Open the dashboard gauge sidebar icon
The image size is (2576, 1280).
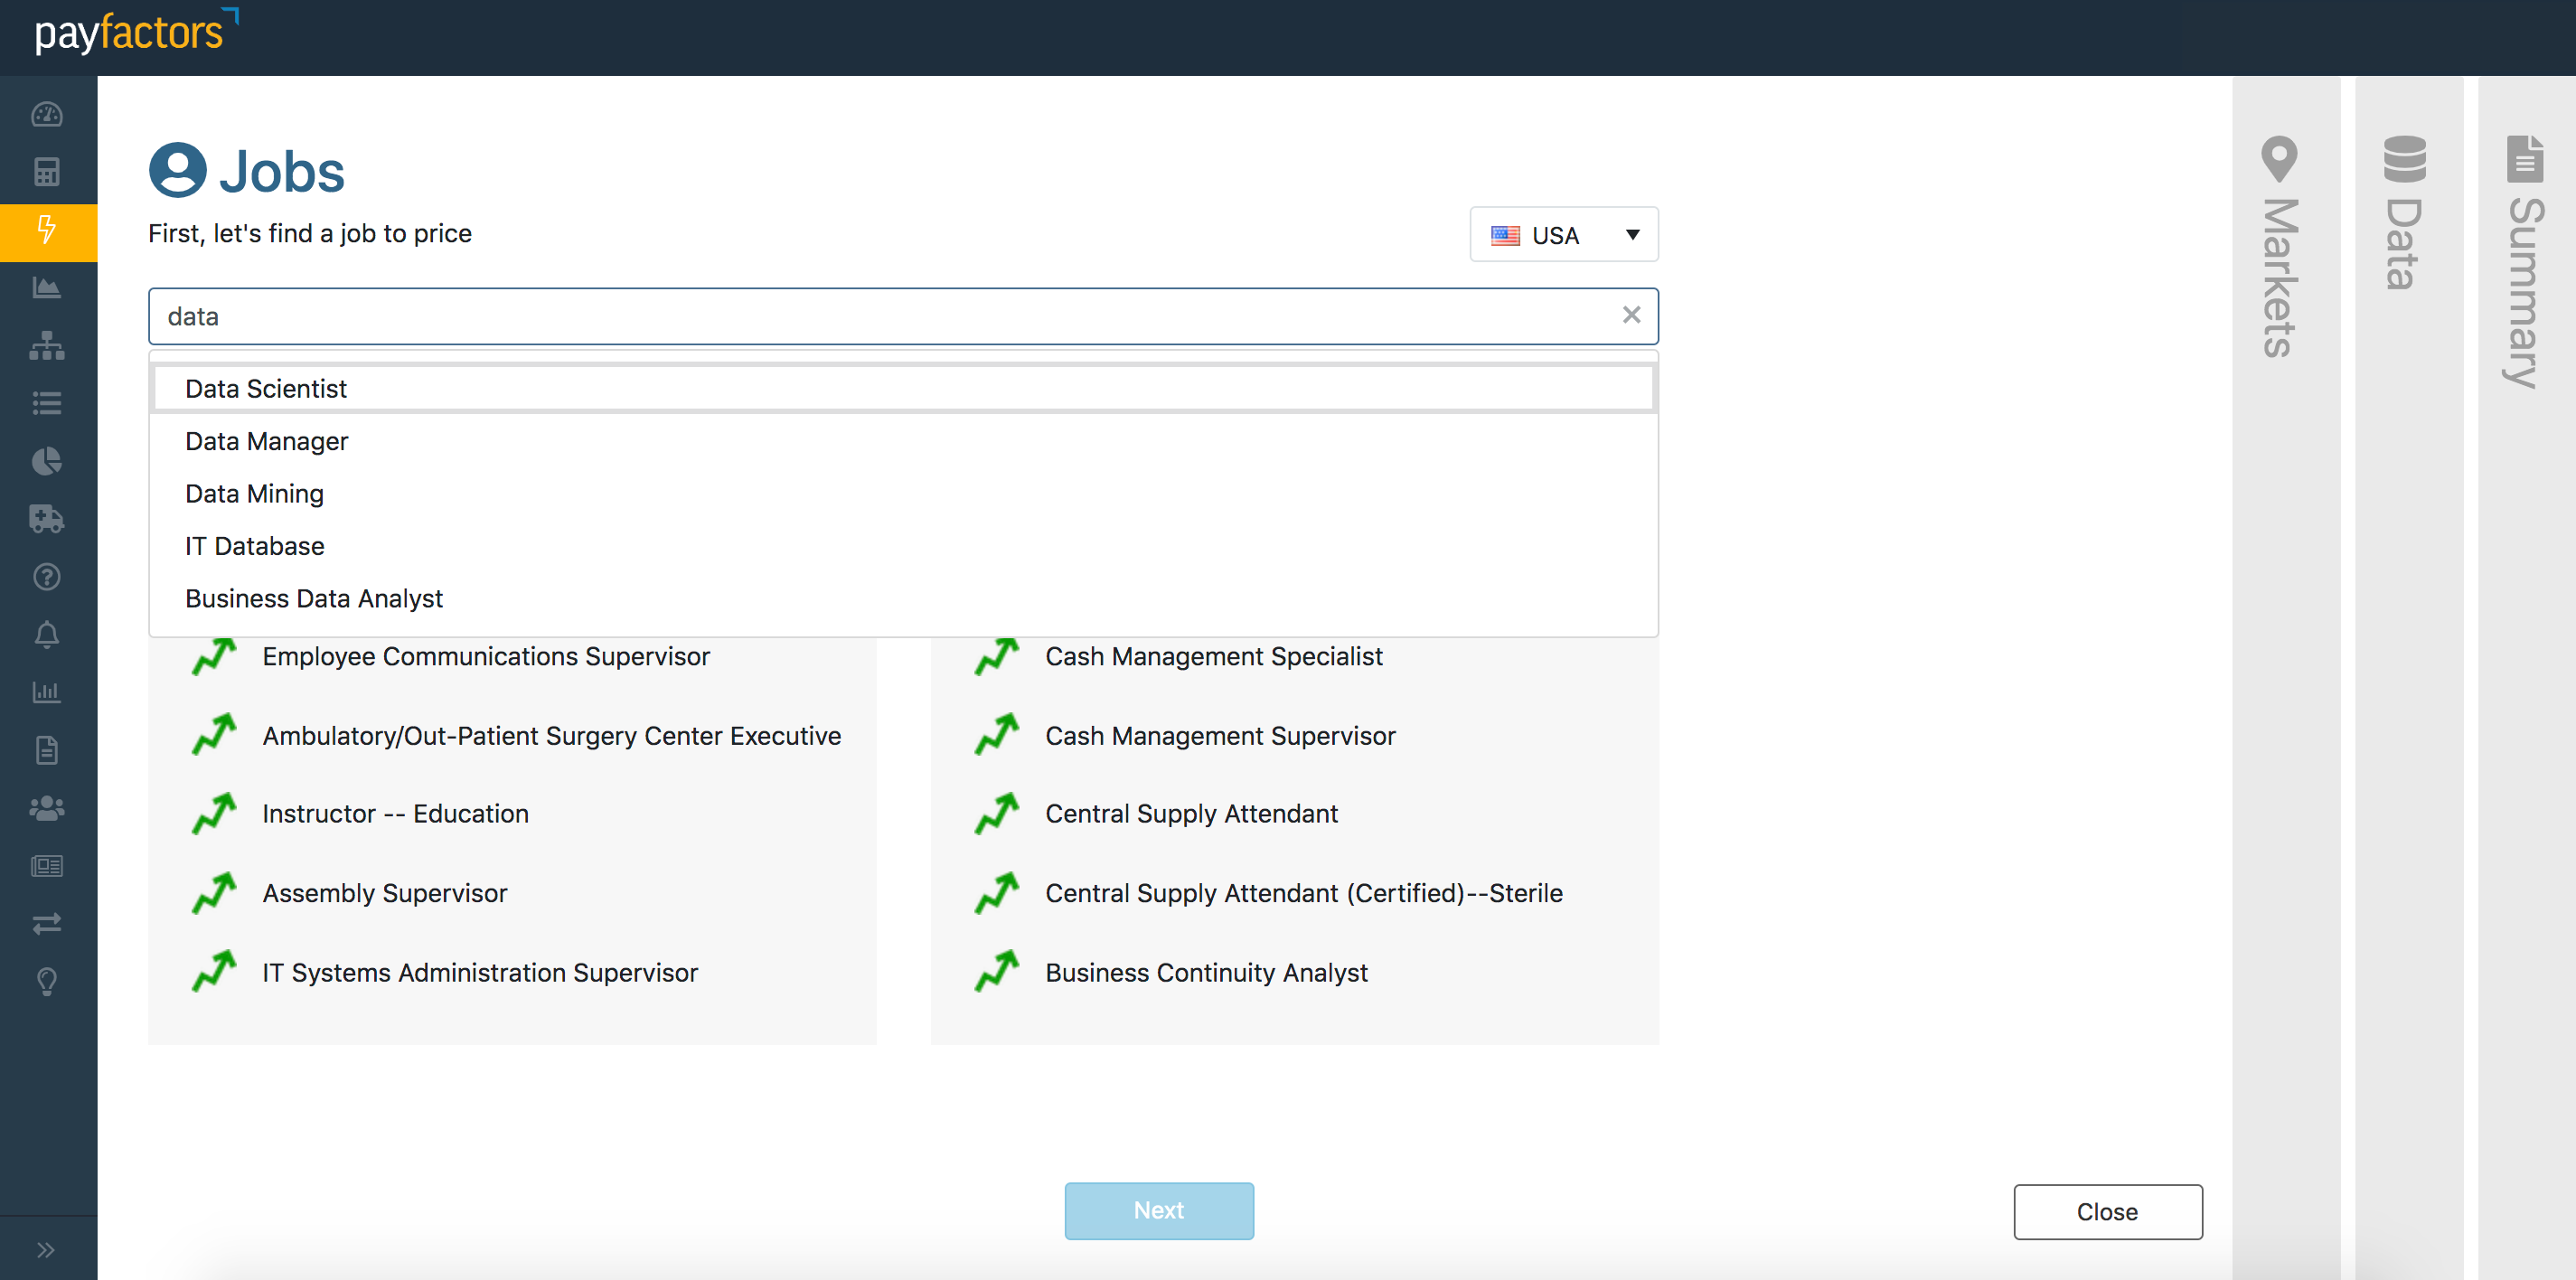(x=47, y=115)
